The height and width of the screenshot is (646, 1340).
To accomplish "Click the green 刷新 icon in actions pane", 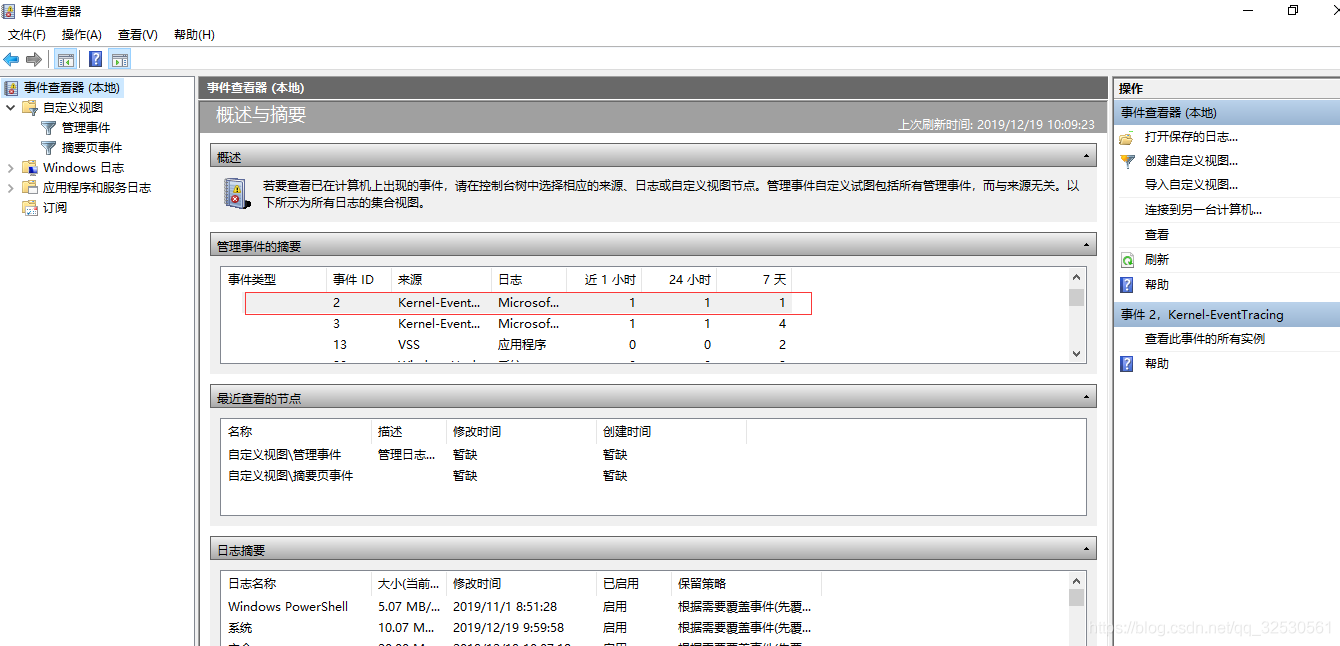I will [1127, 260].
